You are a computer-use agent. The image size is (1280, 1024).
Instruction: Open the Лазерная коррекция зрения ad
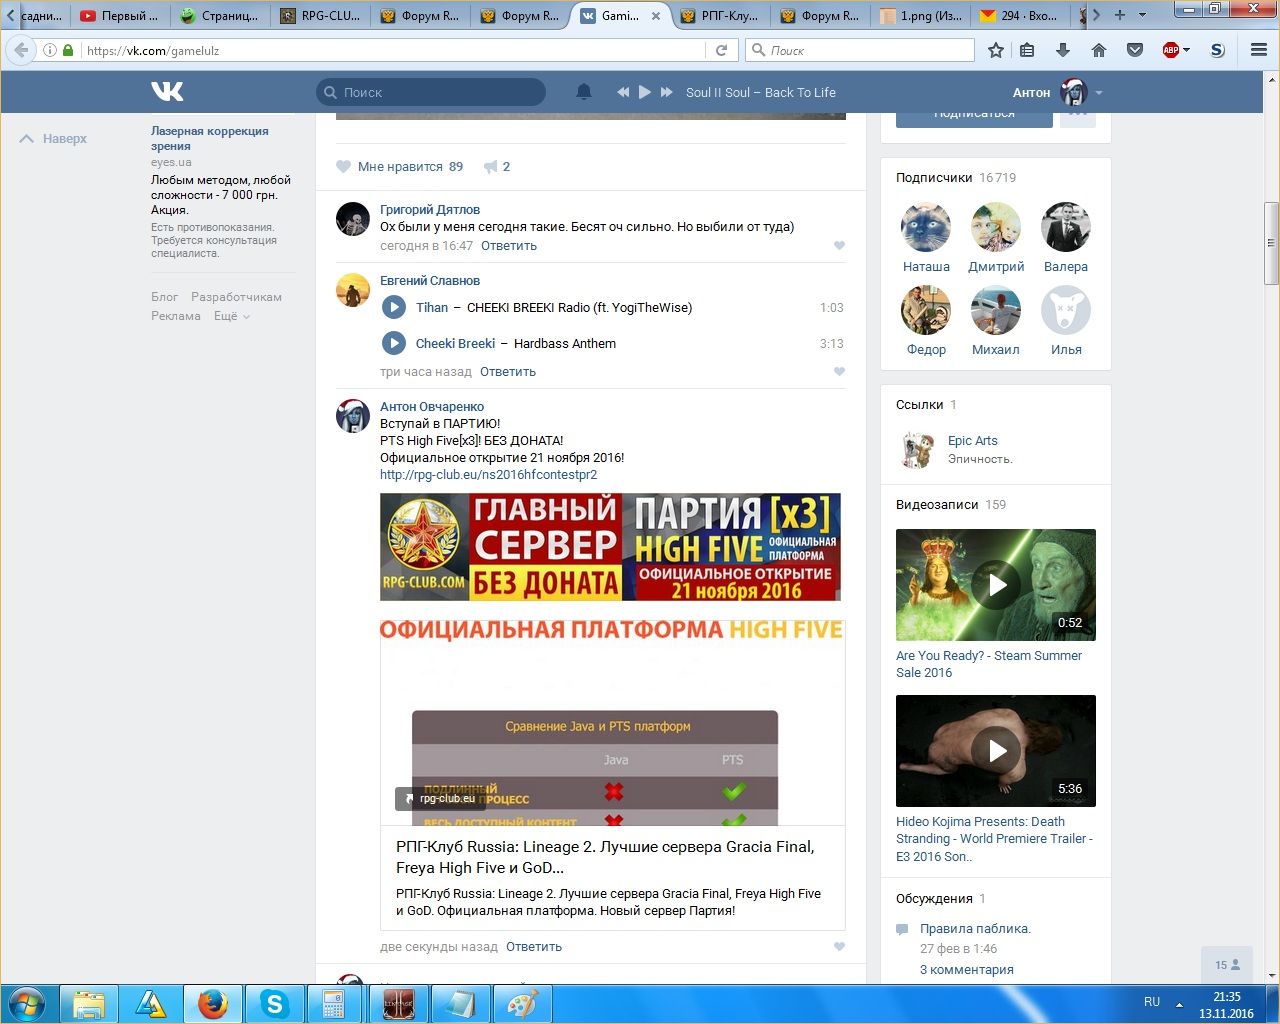210,138
